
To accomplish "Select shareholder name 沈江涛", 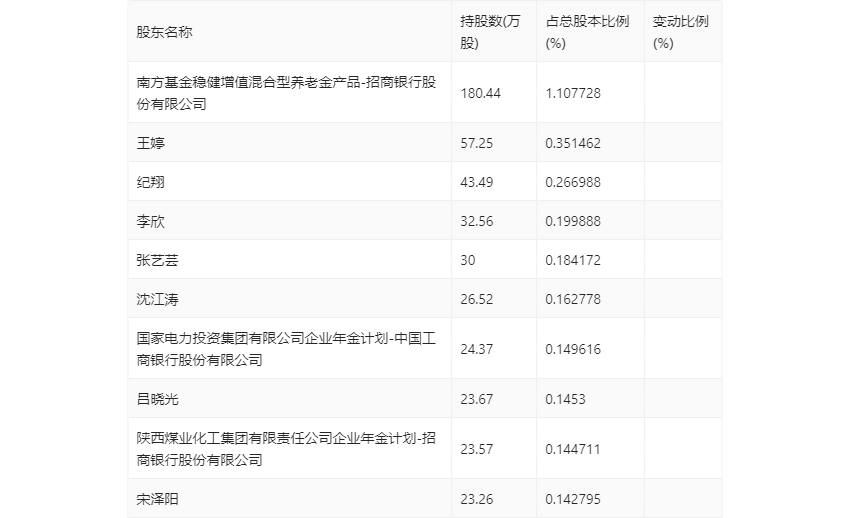I will coord(157,299).
